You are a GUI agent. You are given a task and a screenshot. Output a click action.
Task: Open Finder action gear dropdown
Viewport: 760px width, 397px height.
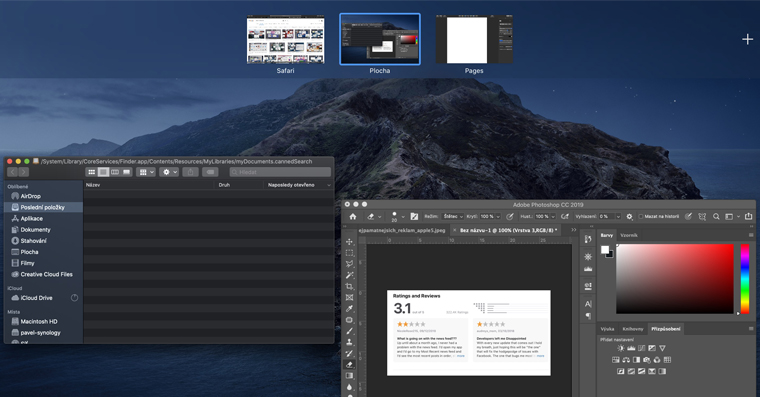(170, 172)
